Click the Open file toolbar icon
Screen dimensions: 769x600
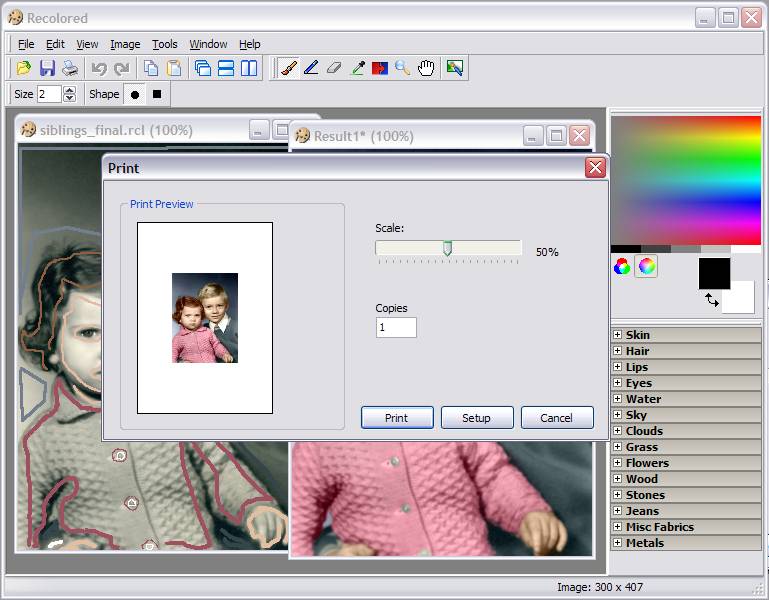click(x=23, y=68)
